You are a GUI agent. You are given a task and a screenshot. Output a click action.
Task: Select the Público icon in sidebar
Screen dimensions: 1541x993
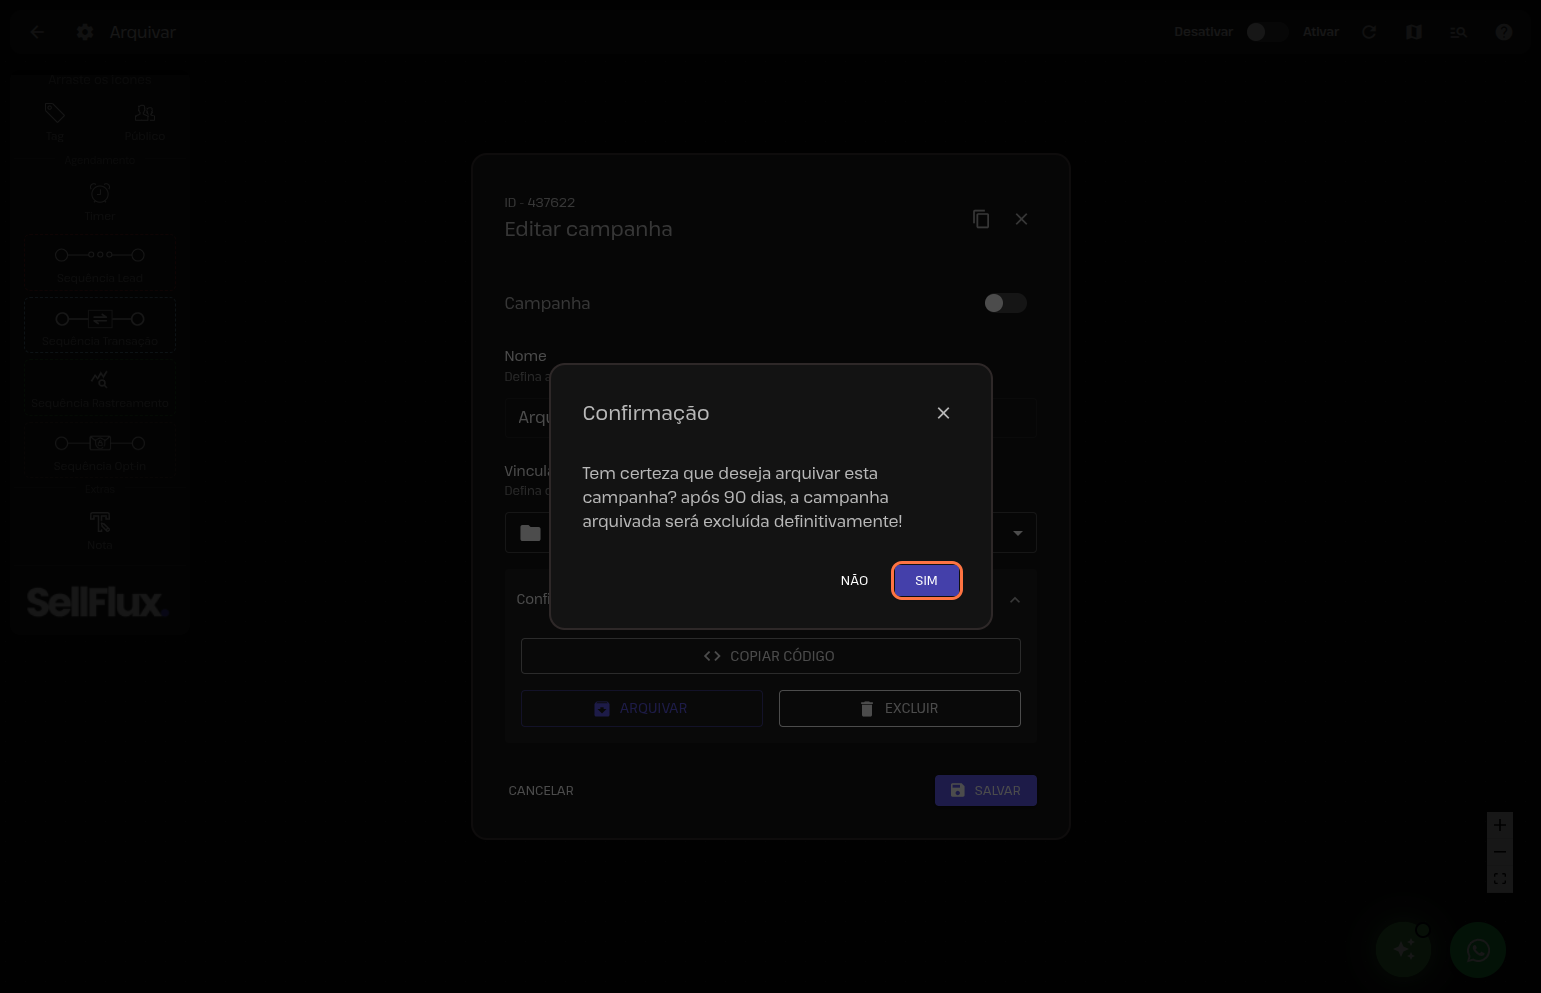click(145, 114)
